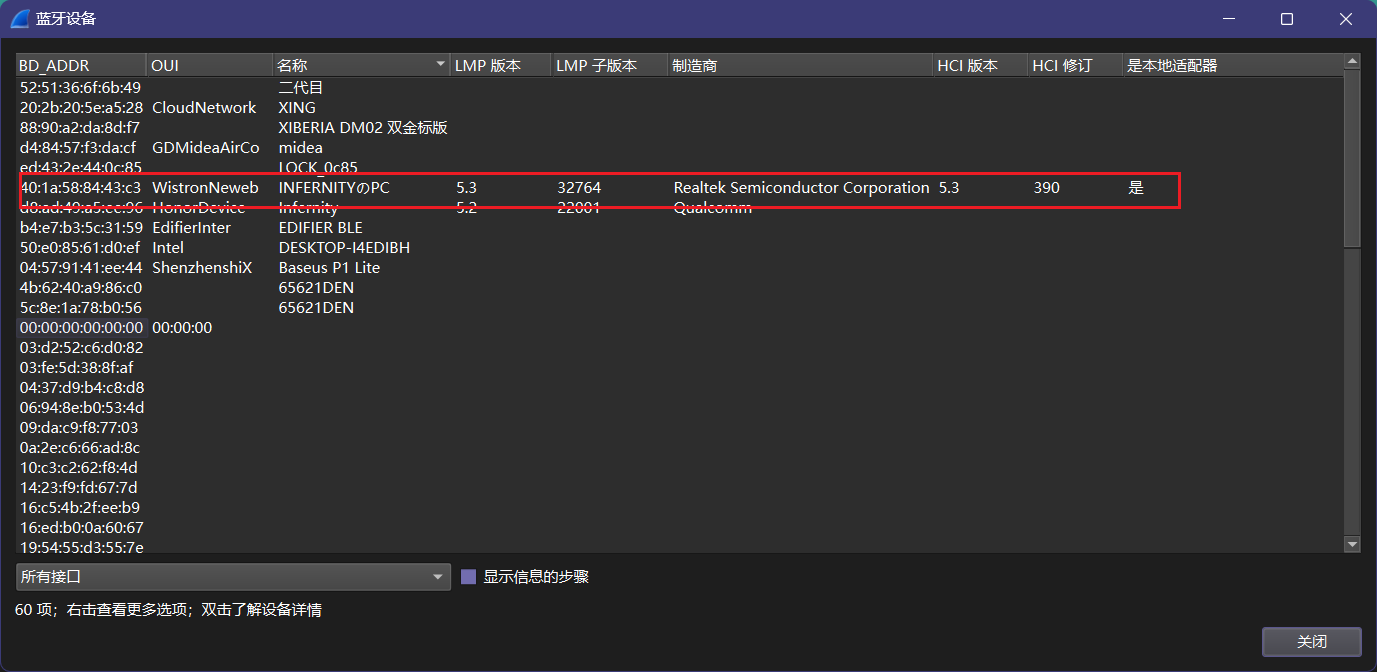The height and width of the screenshot is (672, 1377).
Task: Select the EDIFIER BLE device row
Action: coord(320,228)
